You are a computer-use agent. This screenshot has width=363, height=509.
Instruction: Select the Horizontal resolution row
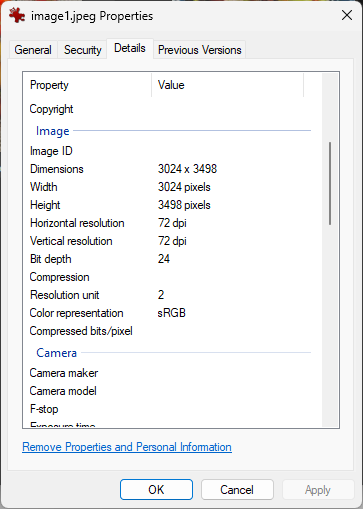point(170,223)
